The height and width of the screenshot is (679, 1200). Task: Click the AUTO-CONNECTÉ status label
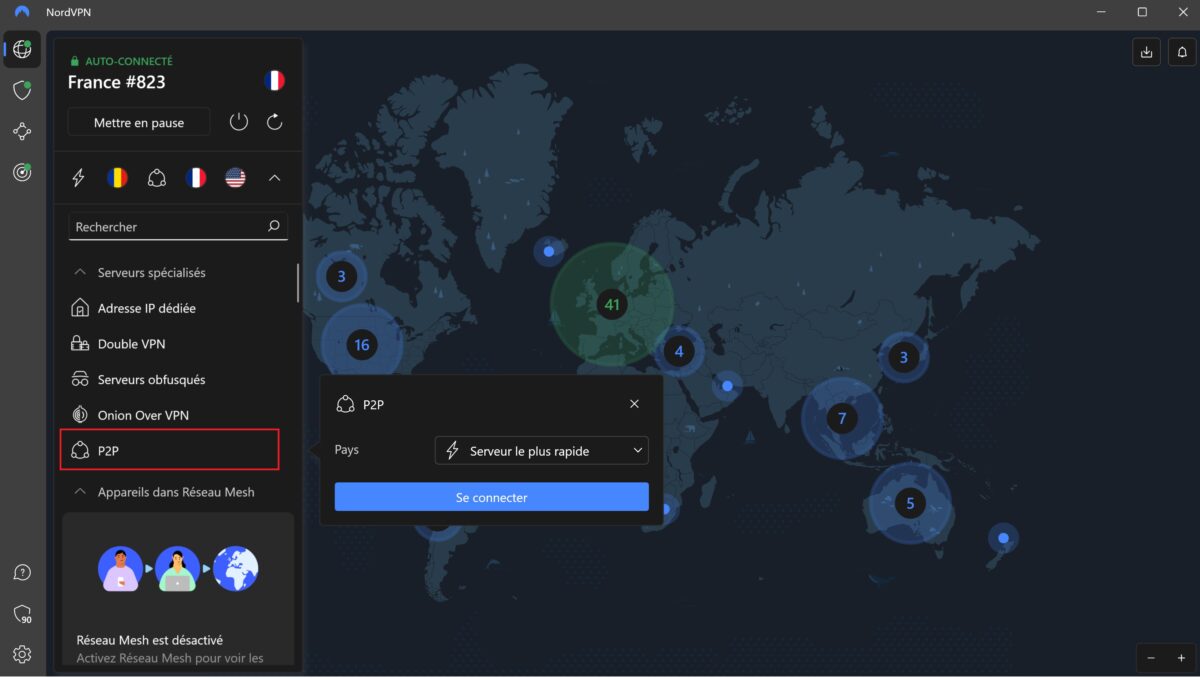pos(129,61)
